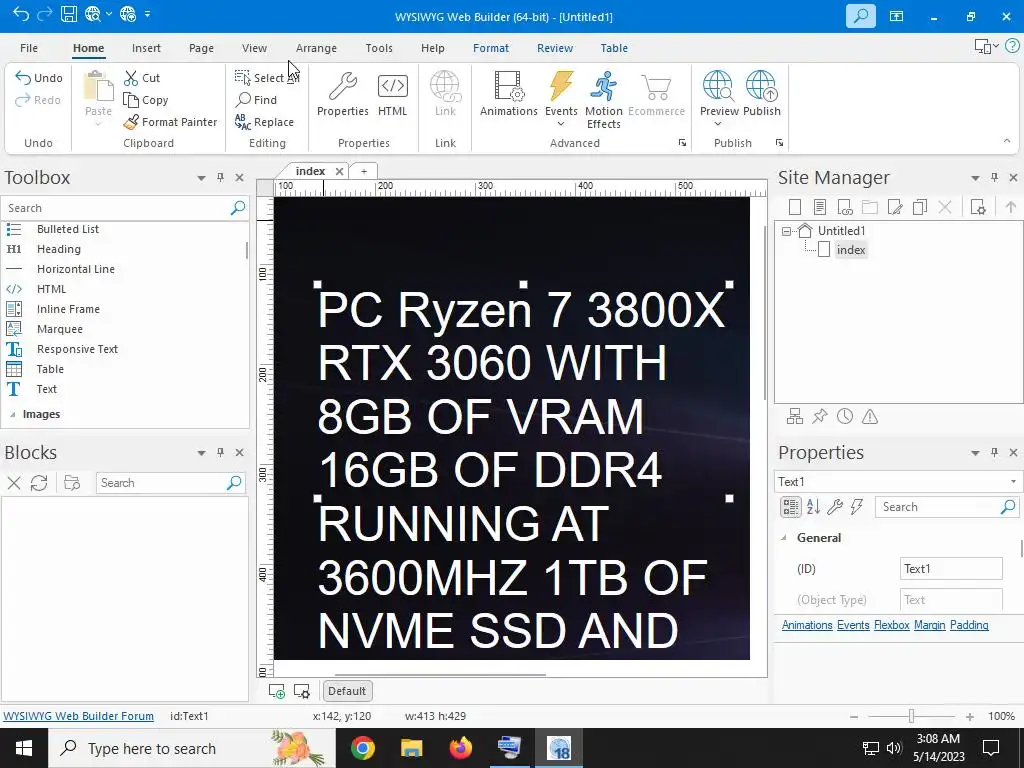Collapse the ribbon with the chevron
This screenshot has width=1024, height=768.
click(x=1006, y=141)
